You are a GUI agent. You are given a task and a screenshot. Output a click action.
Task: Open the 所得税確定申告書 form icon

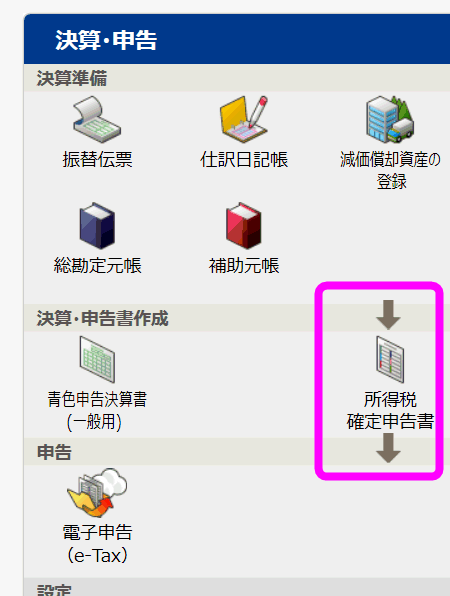pyautogui.click(x=390, y=359)
